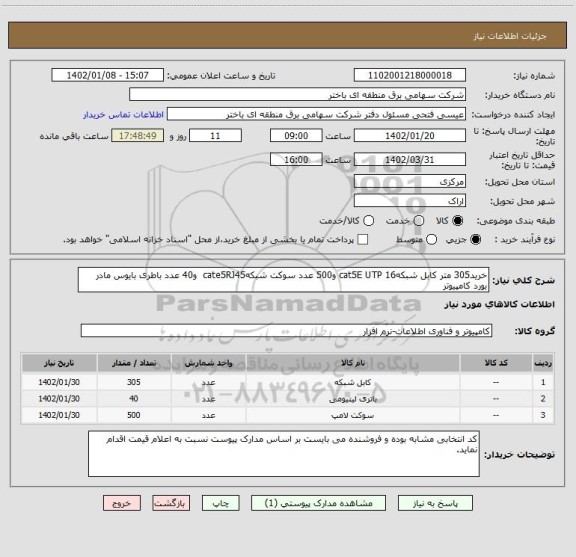Click the buyer name field شرکت سهامی برق منطقه ای باختر
This screenshot has height=557, width=576.
click(x=298, y=95)
